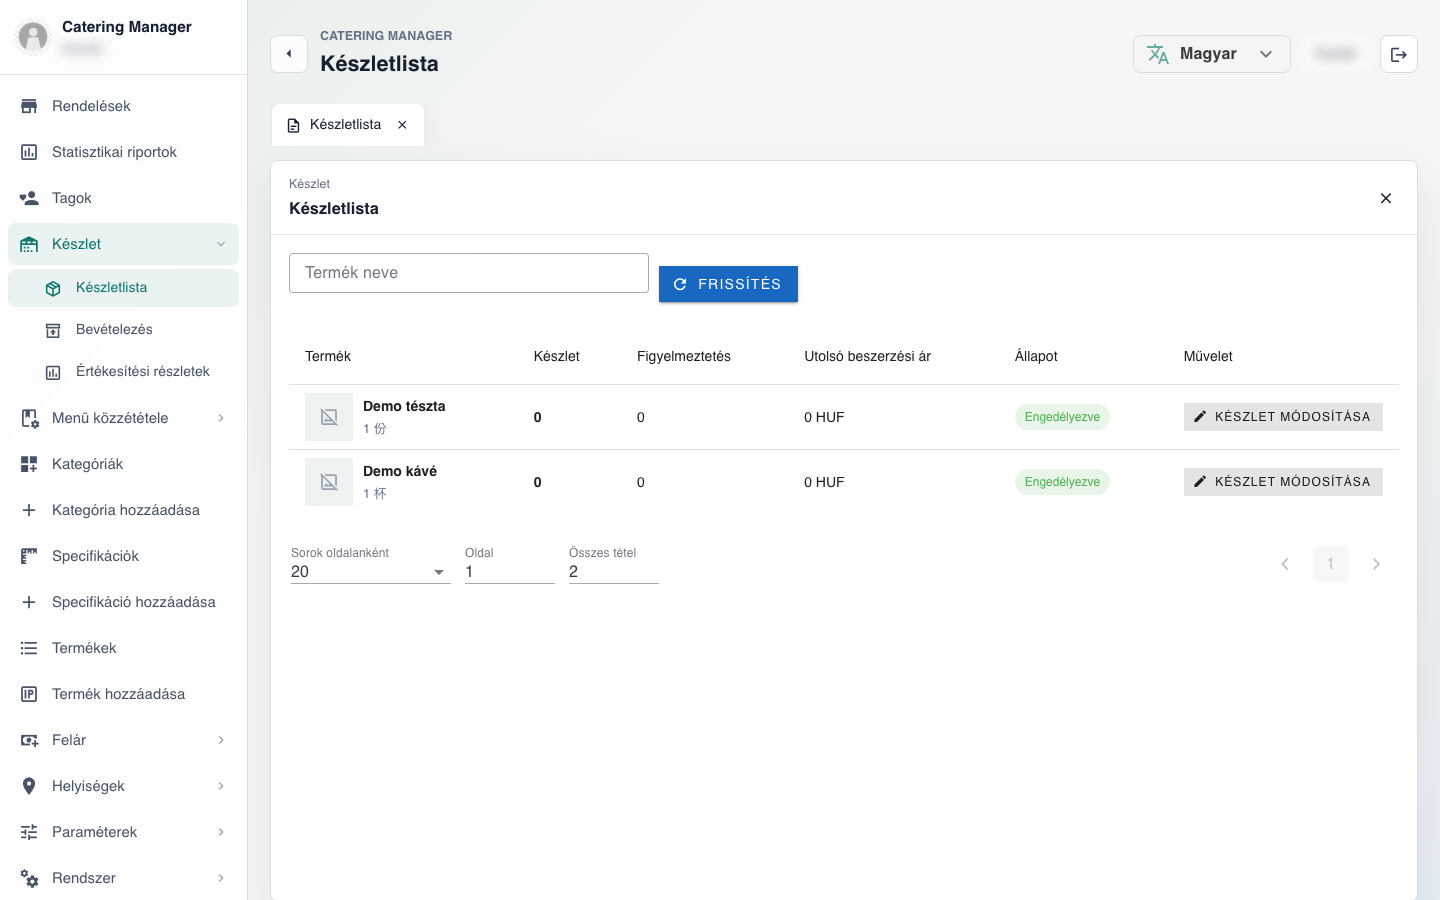1440x900 pixels.
Task: Click KÉSZLET MÓDOSÍTÁSA for Demo kávé
Action: pos(1283,482)
